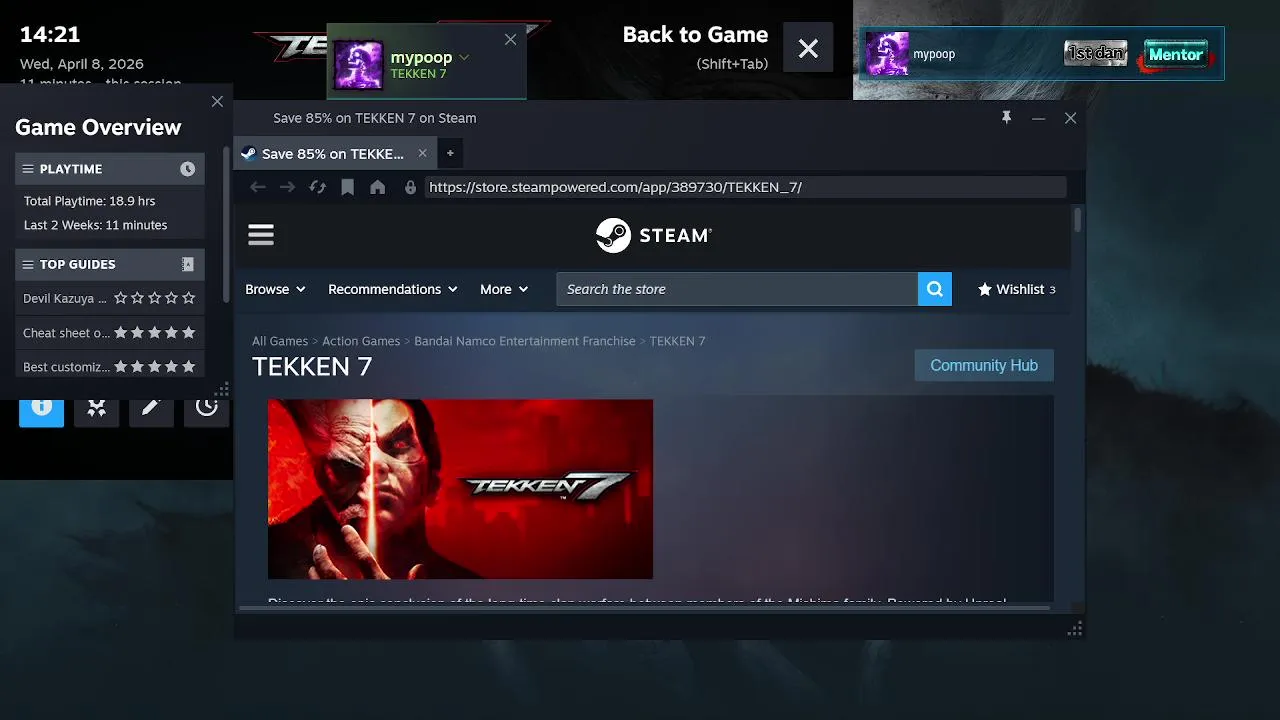This screenshot has height=720, width=1280.
Task: Click Bandai Namco Entertainment Franchise breadcrumb
Action: point(525,341)
